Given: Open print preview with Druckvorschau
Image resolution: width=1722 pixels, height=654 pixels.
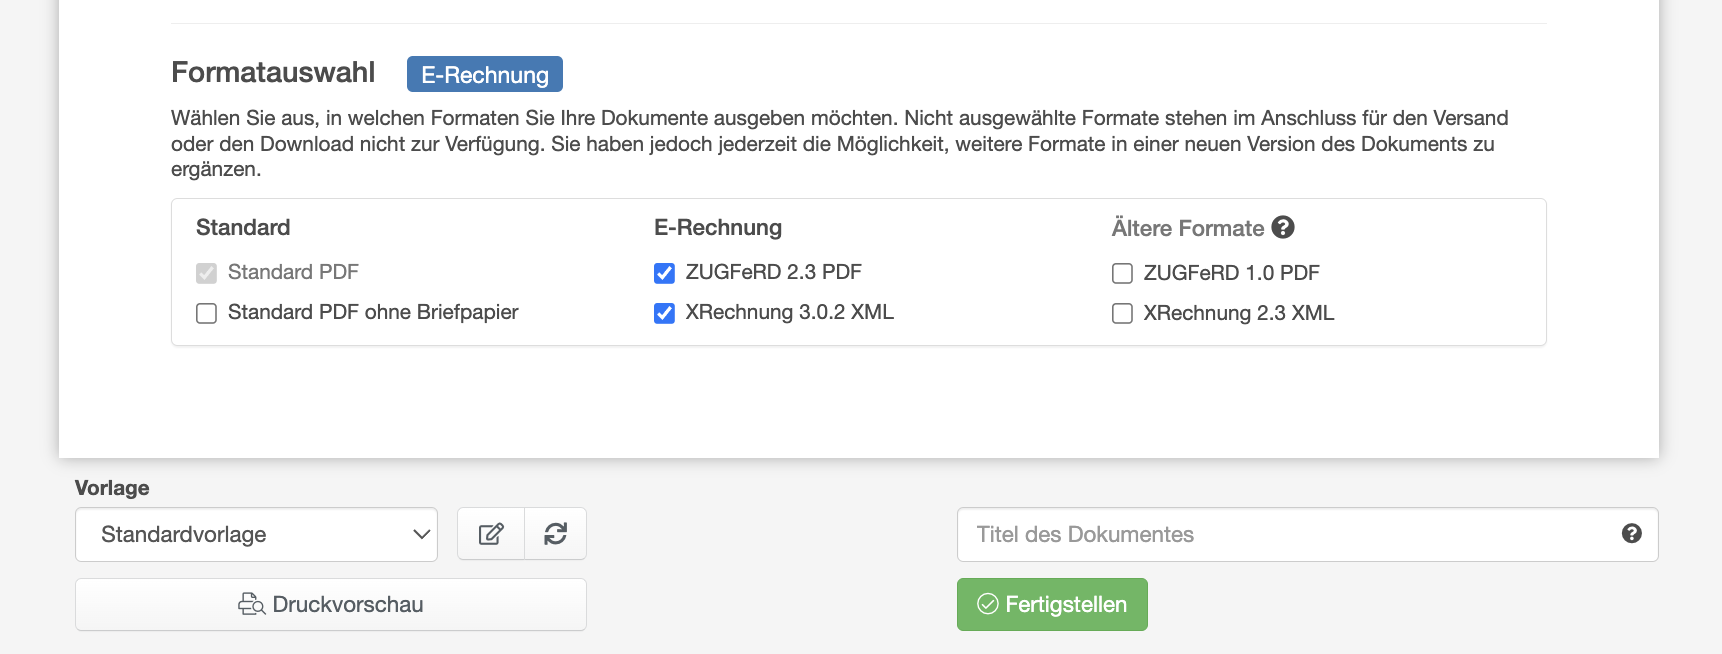Looking at the screenshot, I should [x=331, y=604].
